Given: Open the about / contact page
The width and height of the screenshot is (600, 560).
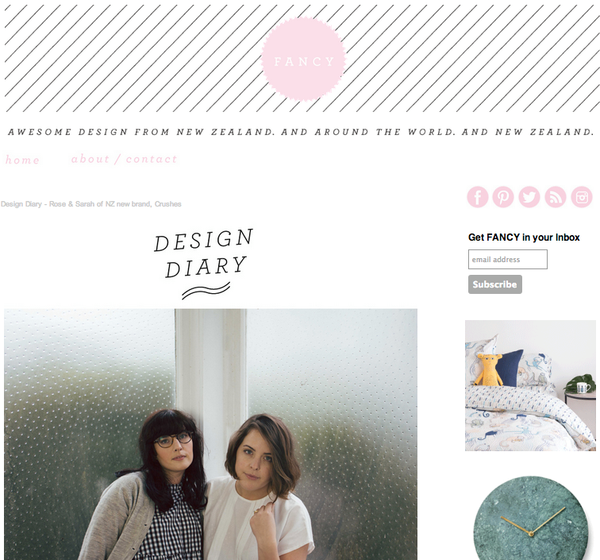Looking at the screenshot, I should point(124,159).
